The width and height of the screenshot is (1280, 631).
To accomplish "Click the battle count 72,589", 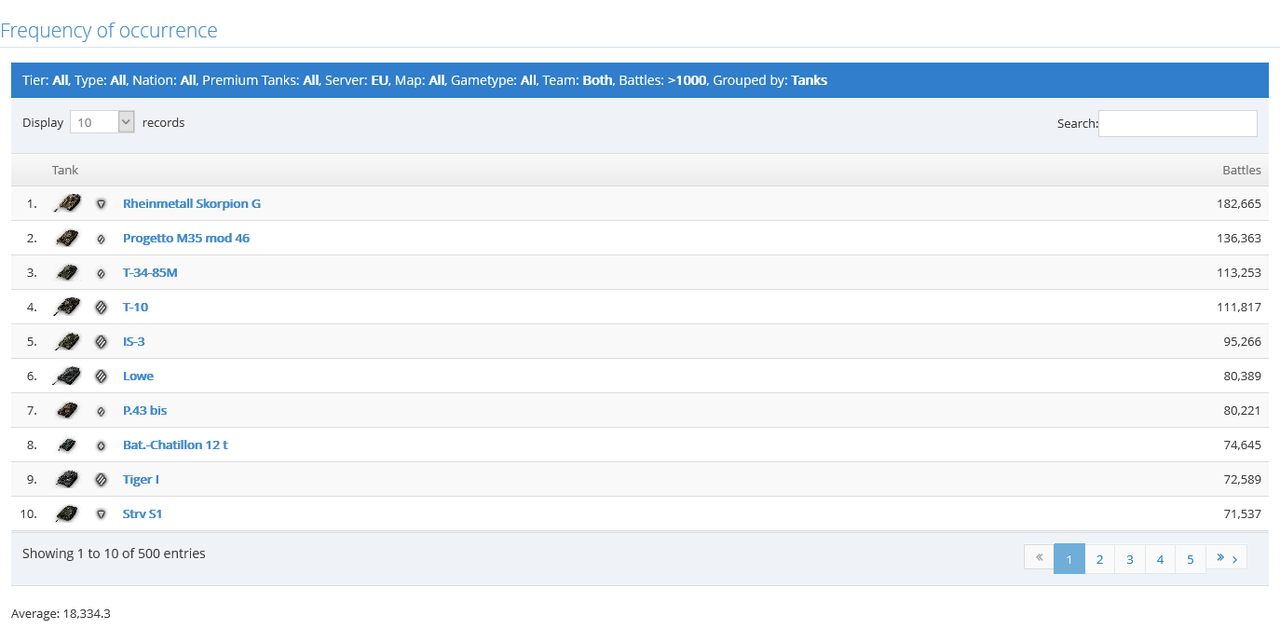I will 1242,479.
